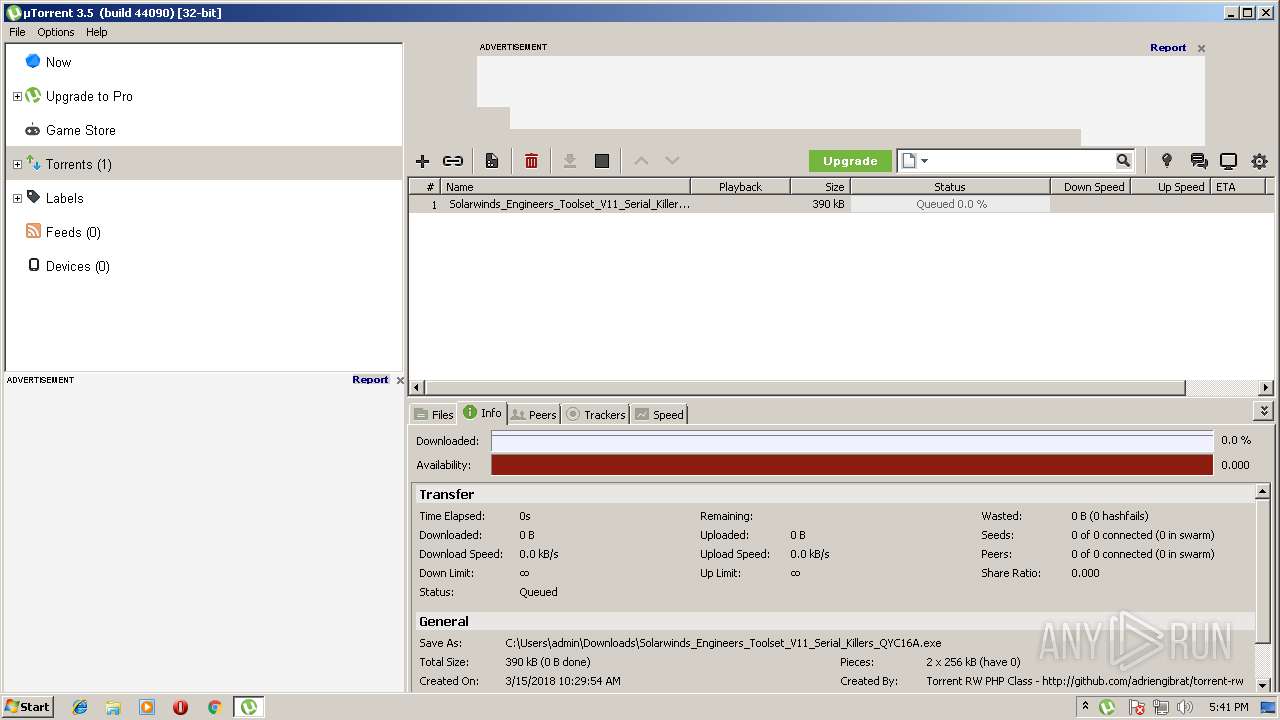Image resolution: width=1280 pixels, height=720 pixels.
Task: Click the red Availability bar
Action: pos(852,465)
